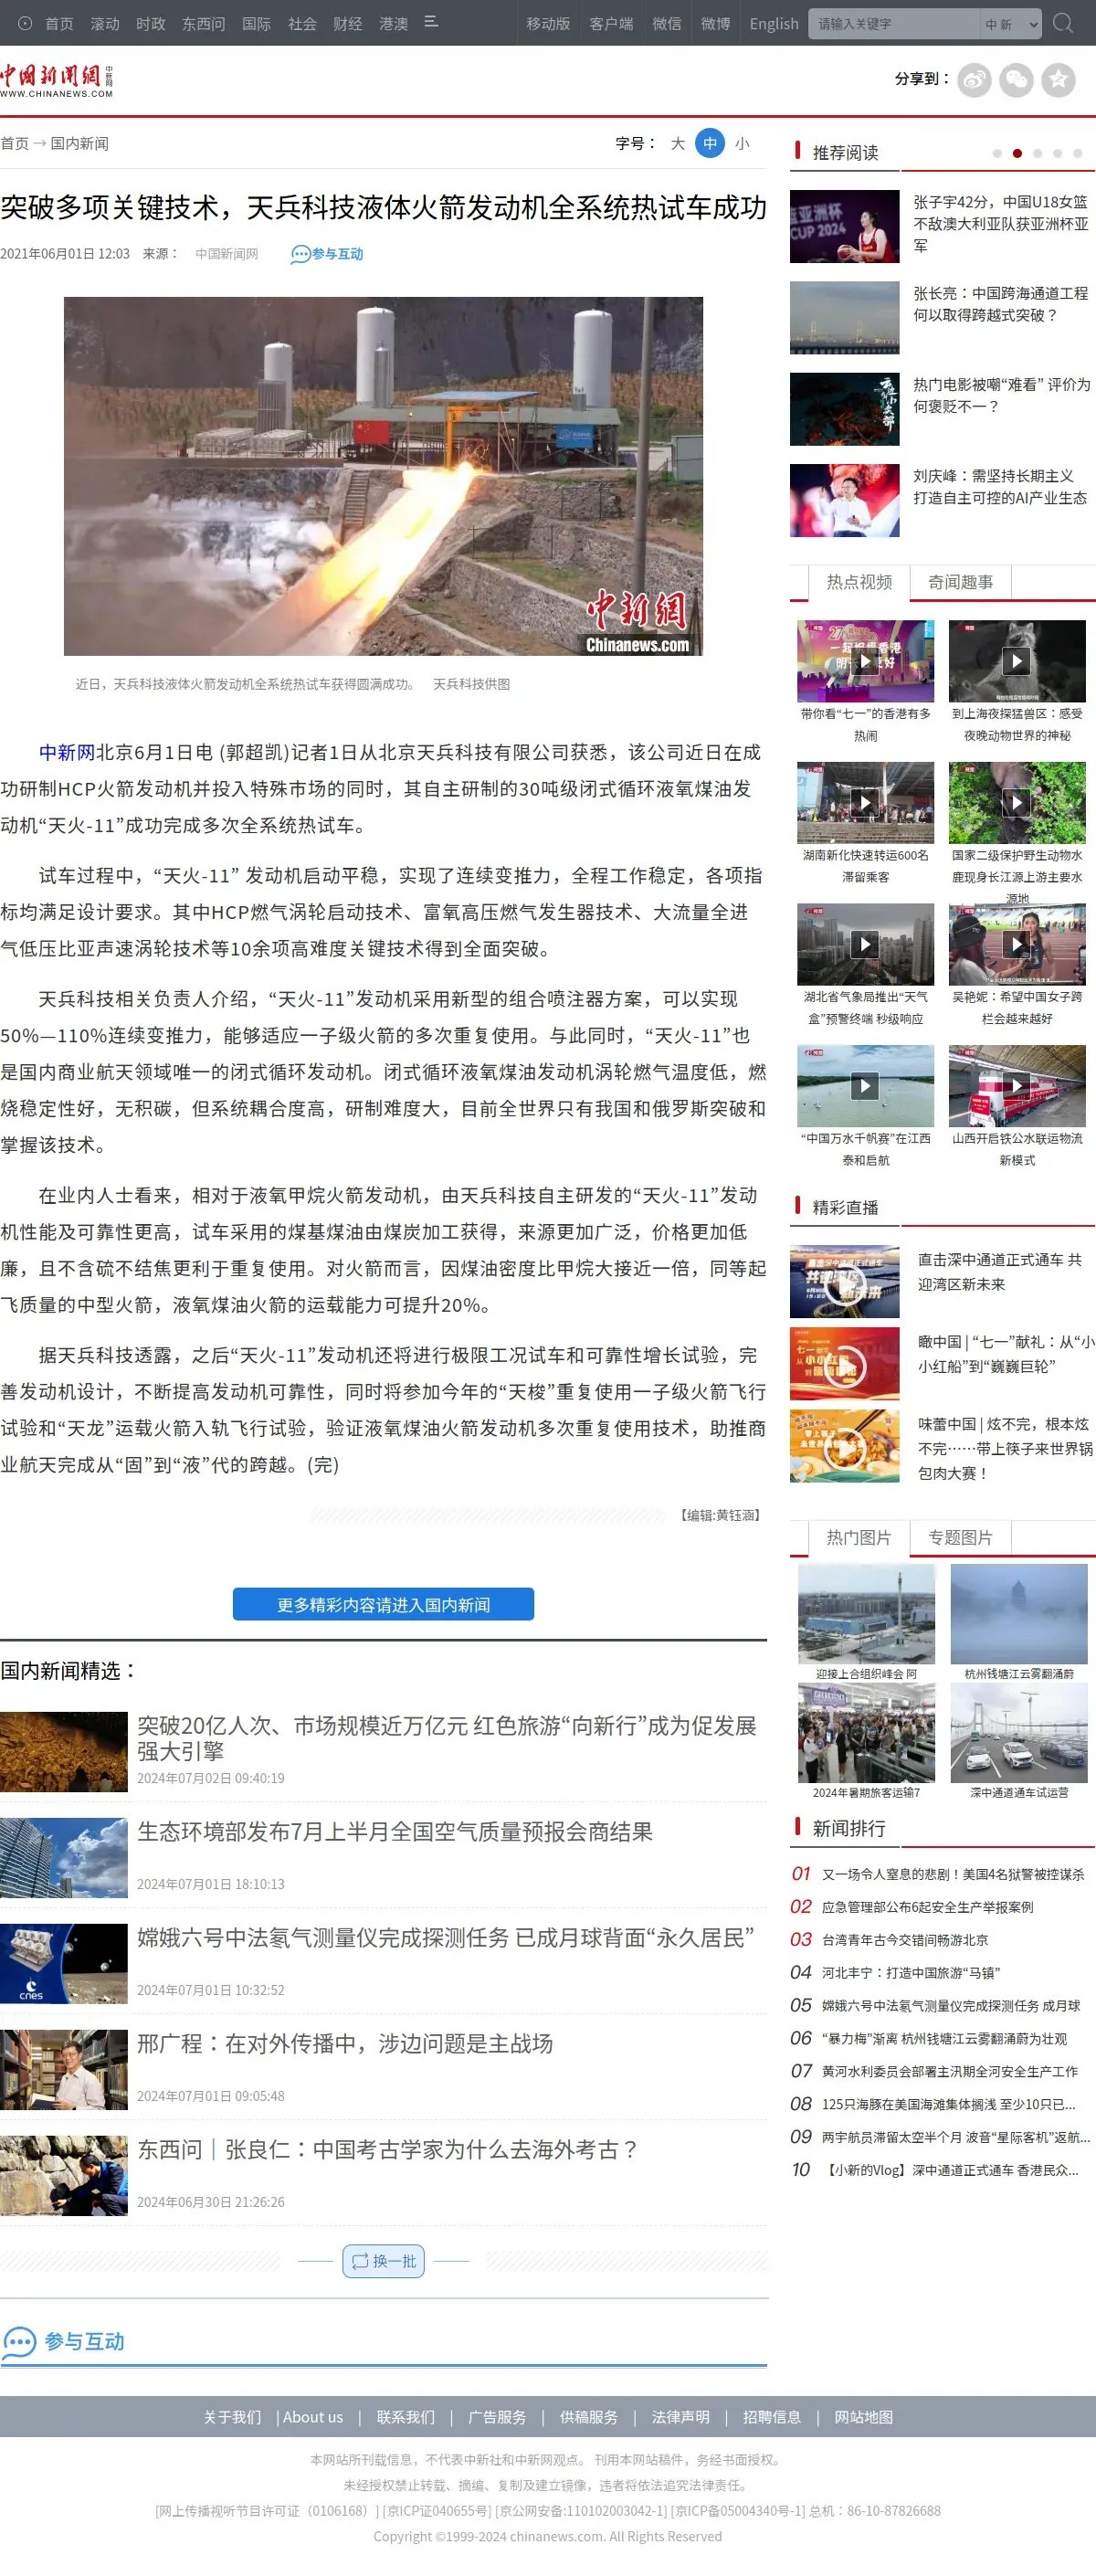Click the home circle icon before 首页
The width and height of the screenshot is (1096, 2576).
coord(25,23)
